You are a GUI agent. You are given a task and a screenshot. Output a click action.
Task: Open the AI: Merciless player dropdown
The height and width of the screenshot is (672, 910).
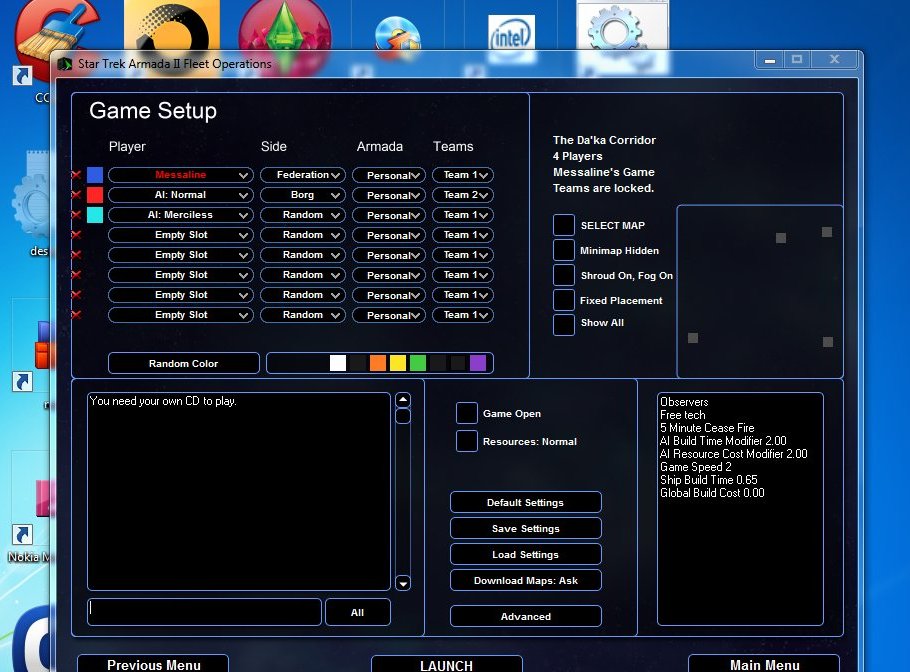[181, 215]
